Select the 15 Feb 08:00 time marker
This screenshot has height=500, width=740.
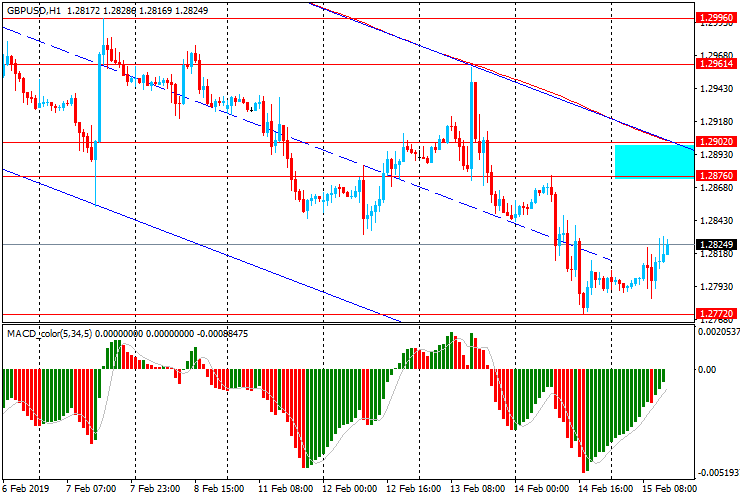point(670,489)
